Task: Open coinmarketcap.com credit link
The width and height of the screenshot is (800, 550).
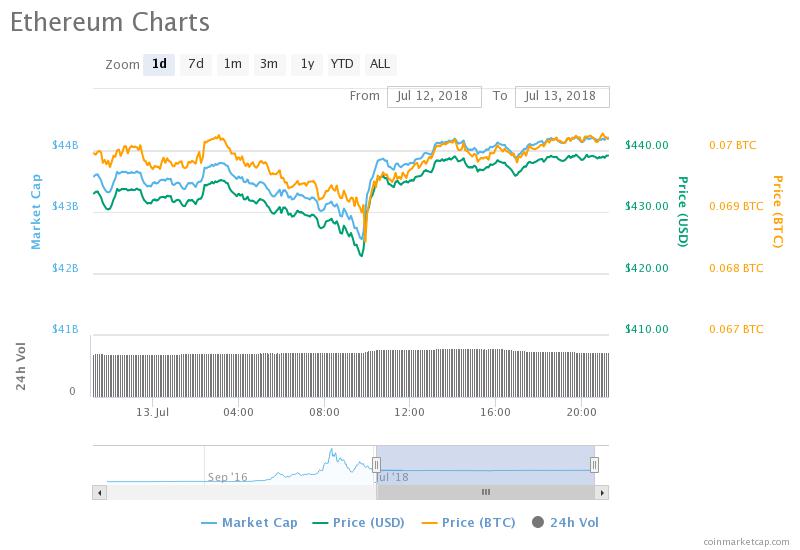Action: (746, 542)
